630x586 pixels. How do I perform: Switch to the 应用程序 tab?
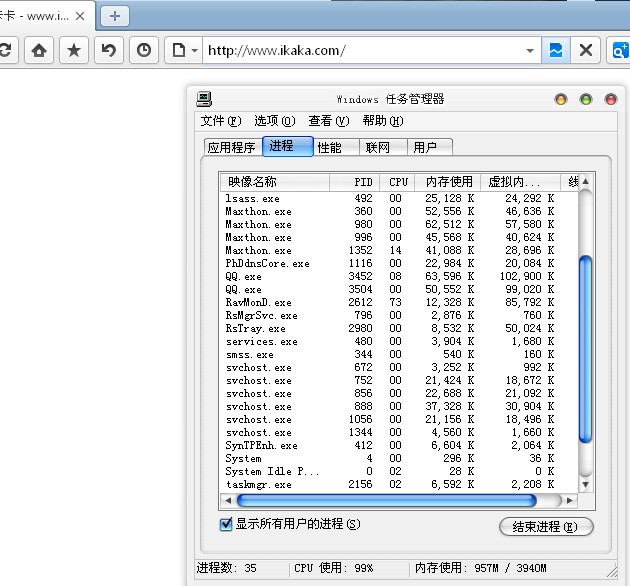point(233,147)
